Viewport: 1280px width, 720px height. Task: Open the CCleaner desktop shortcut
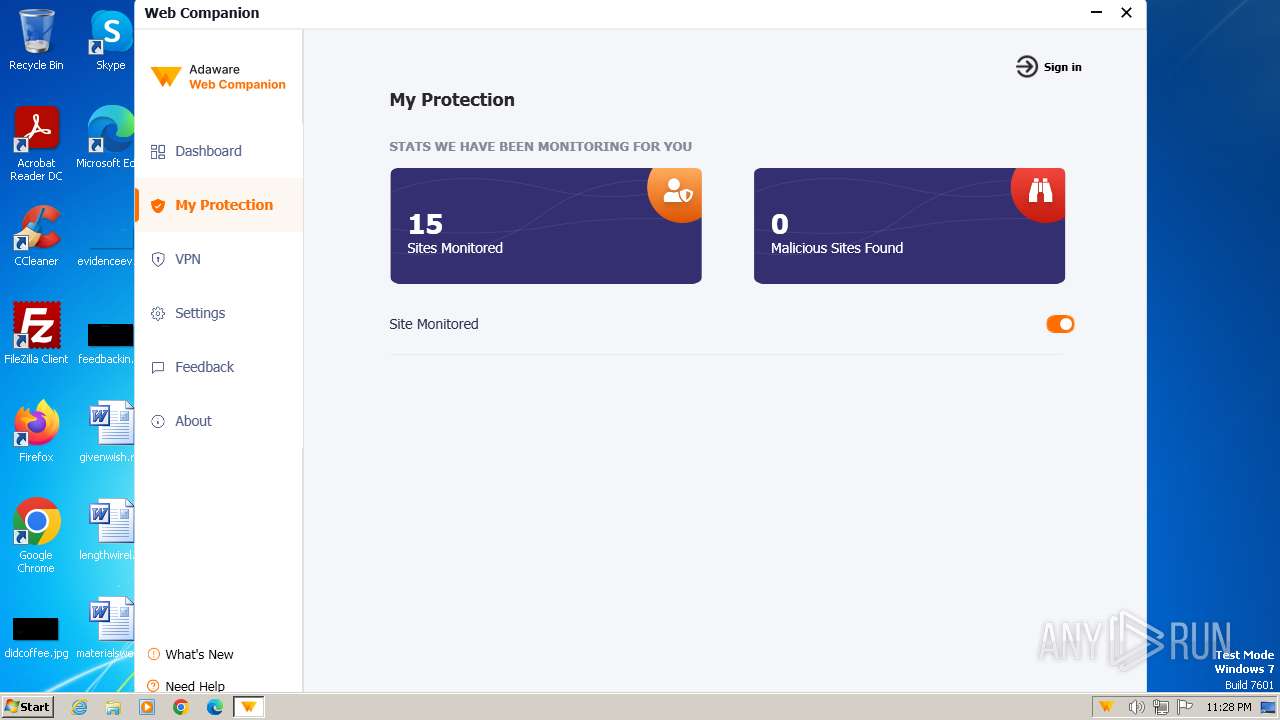[x=36, y=236]
